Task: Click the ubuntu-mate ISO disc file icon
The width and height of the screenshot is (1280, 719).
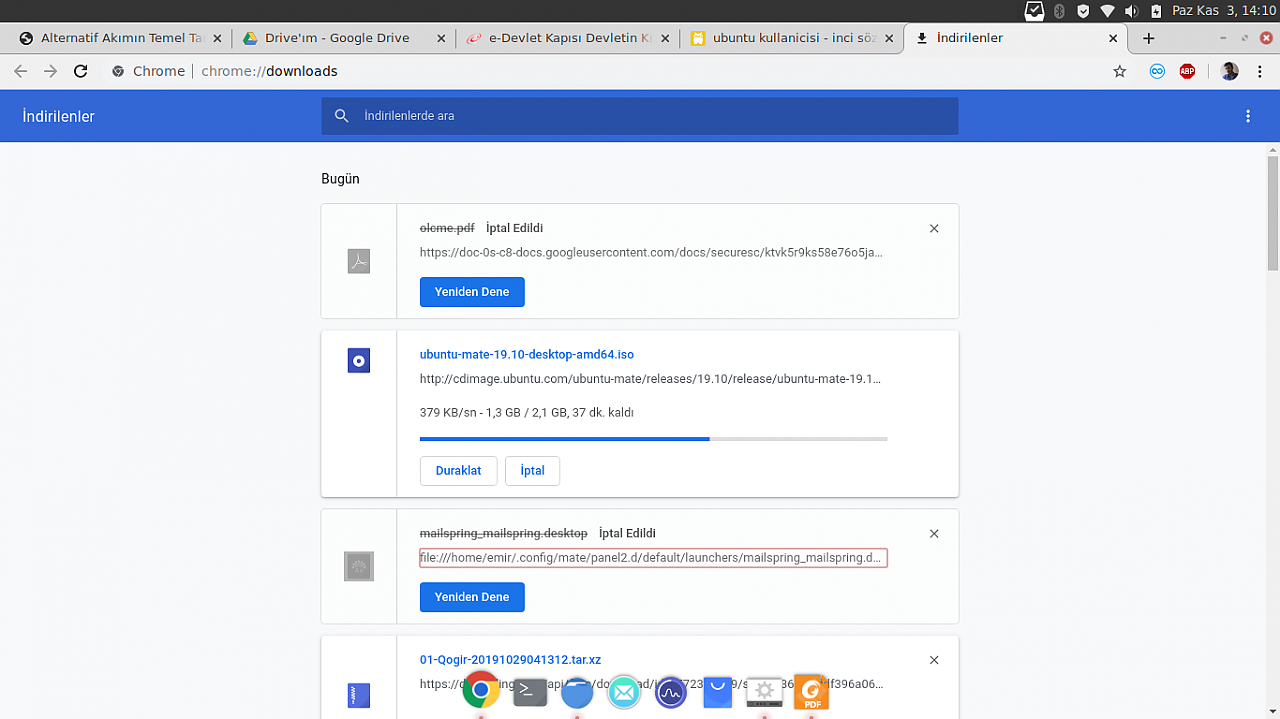Action: click(x=359, y=361)
